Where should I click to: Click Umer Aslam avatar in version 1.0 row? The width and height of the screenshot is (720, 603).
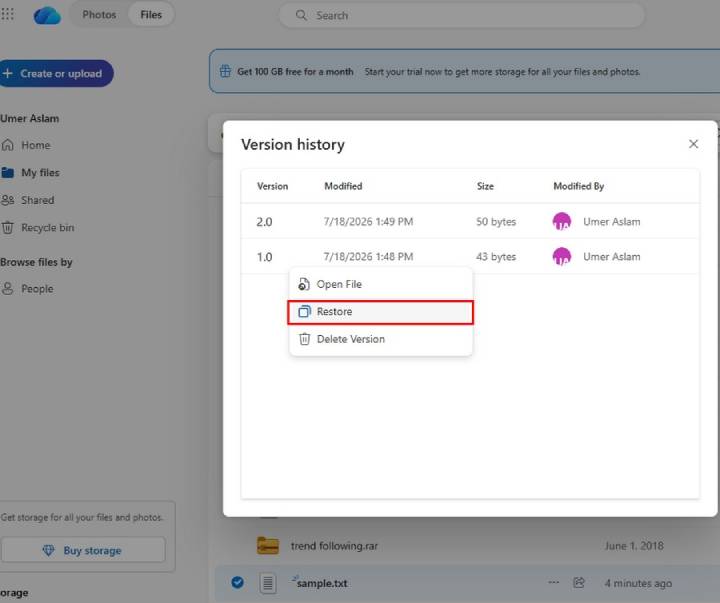click(x=562, y=256)
